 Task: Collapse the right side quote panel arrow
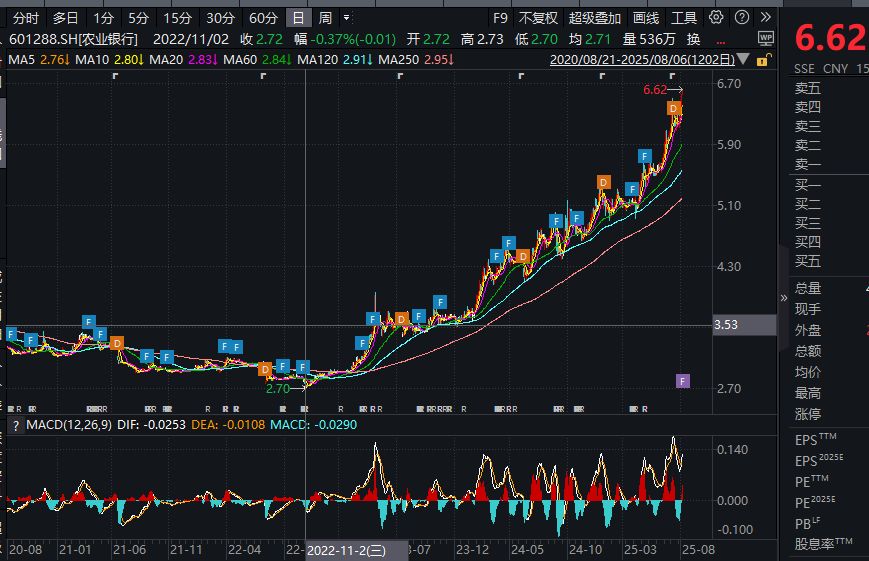(784, 298)
